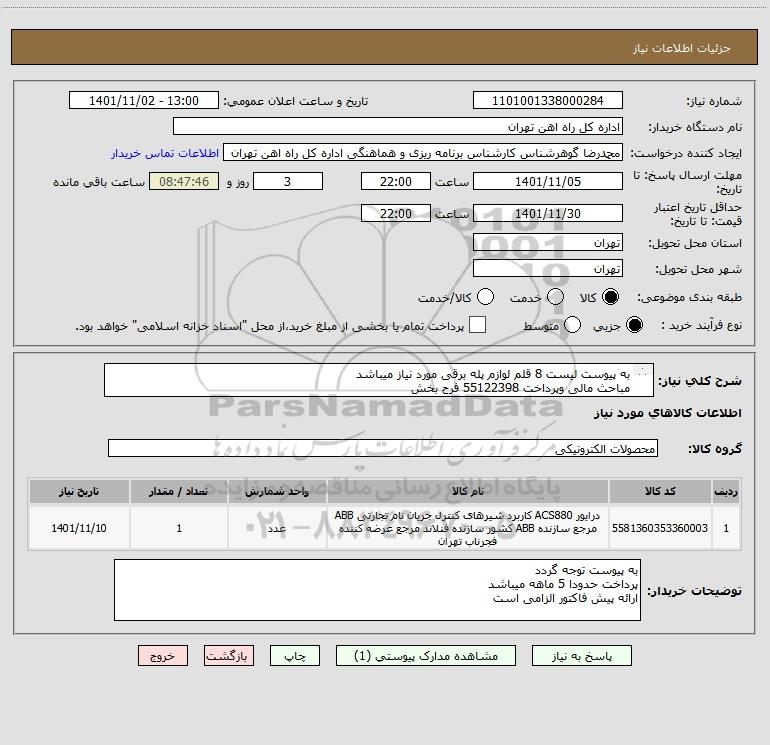The height and width of the screenshot is (745, 770).
Task: Click the توضیحات خریدار notes box
Action: [377, 590]
